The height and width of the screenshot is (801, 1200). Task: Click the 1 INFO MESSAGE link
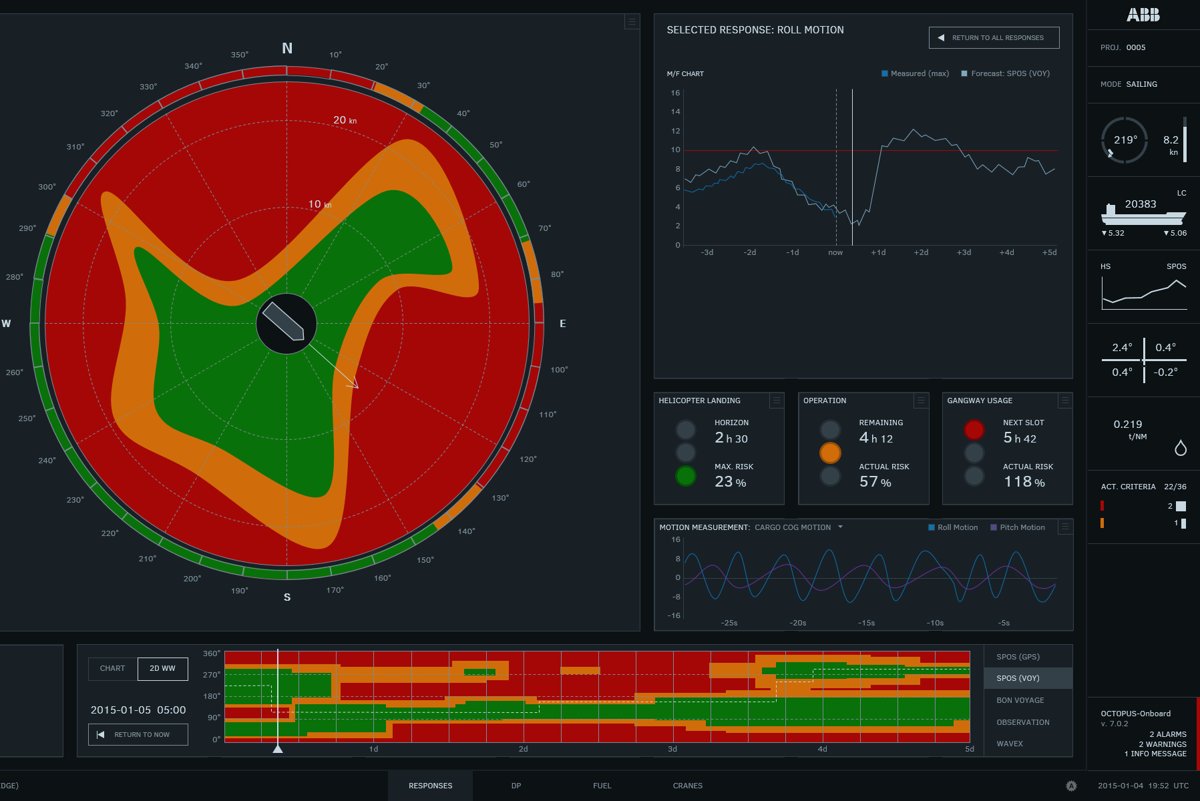[x=1156, y=754]
